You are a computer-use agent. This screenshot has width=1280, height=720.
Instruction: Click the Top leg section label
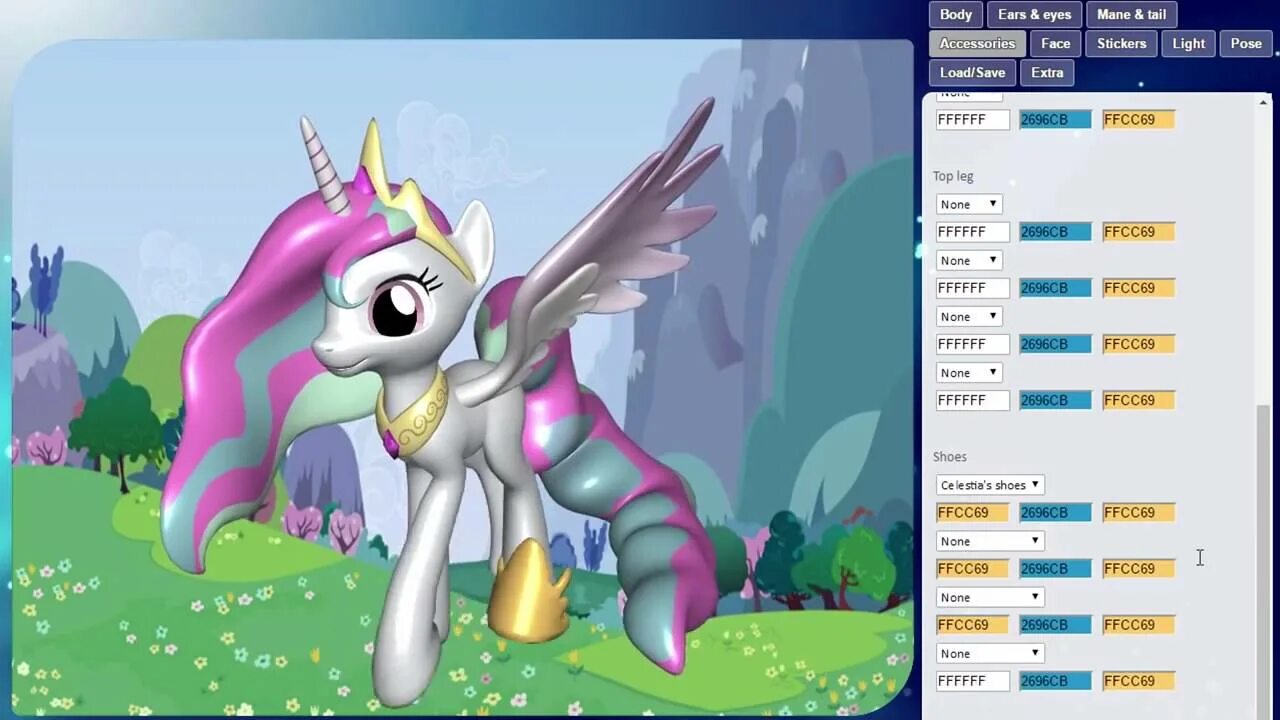[952, 176]
